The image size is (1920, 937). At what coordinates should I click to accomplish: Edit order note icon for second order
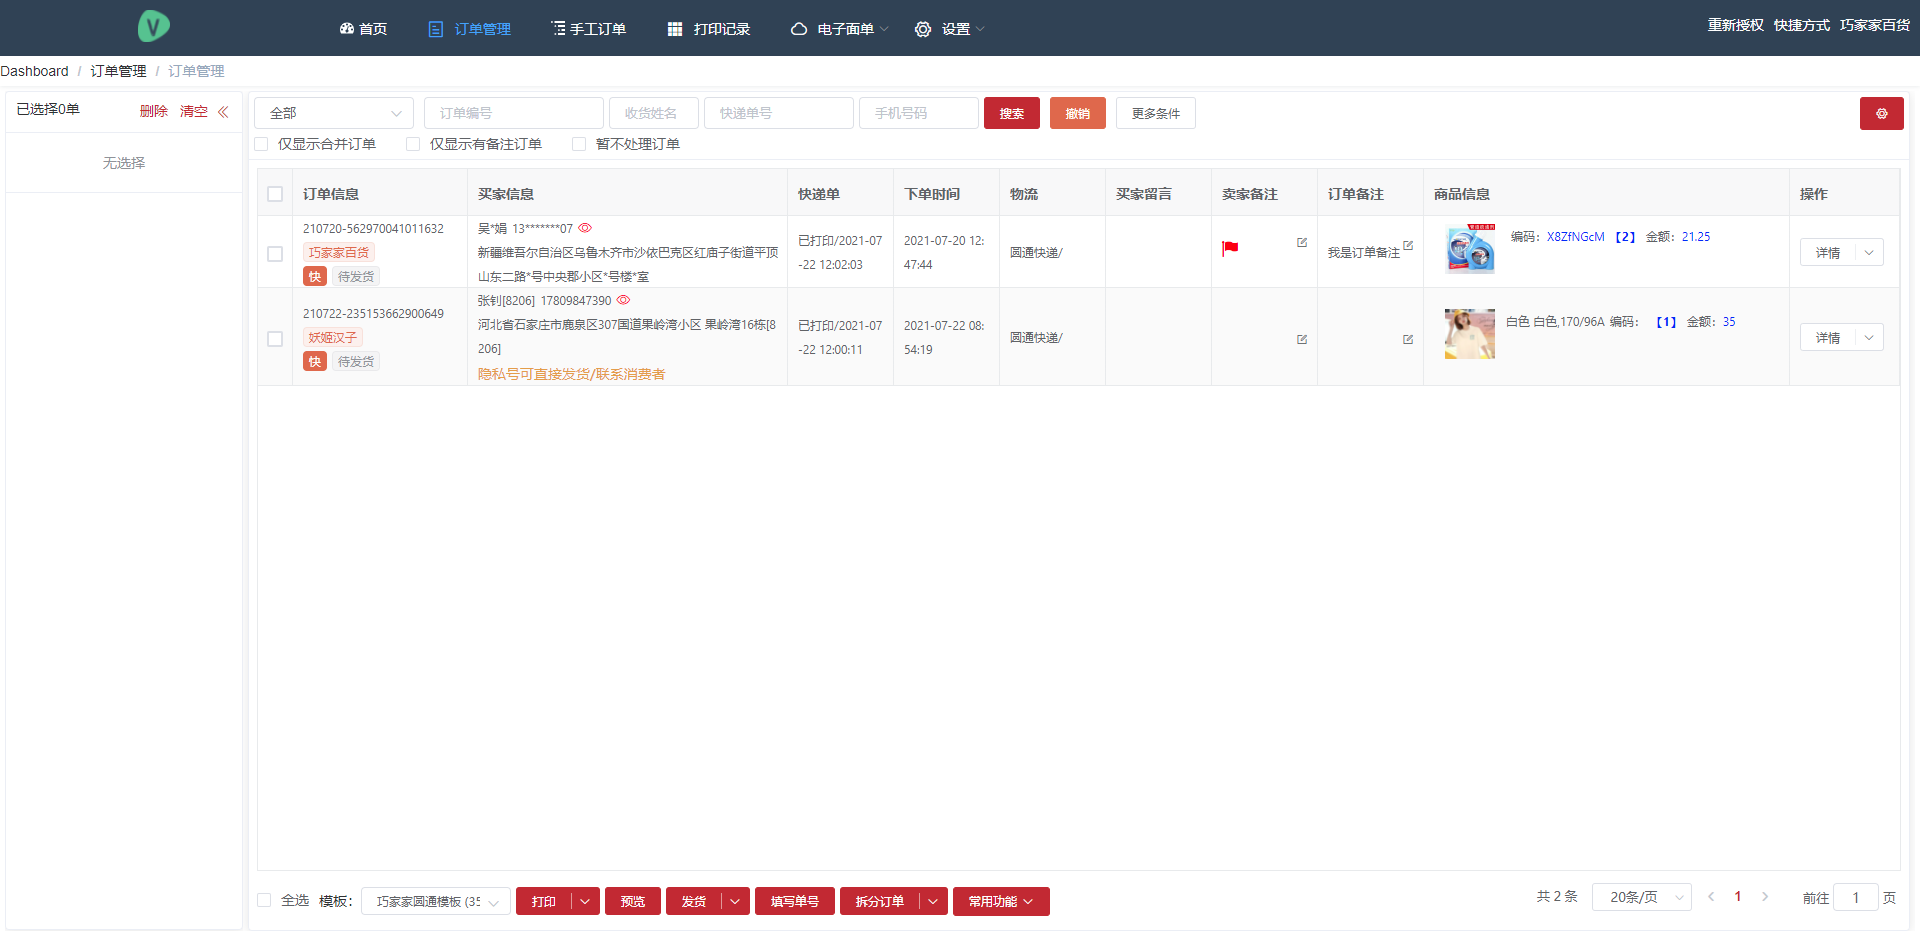pos(1408,339)
